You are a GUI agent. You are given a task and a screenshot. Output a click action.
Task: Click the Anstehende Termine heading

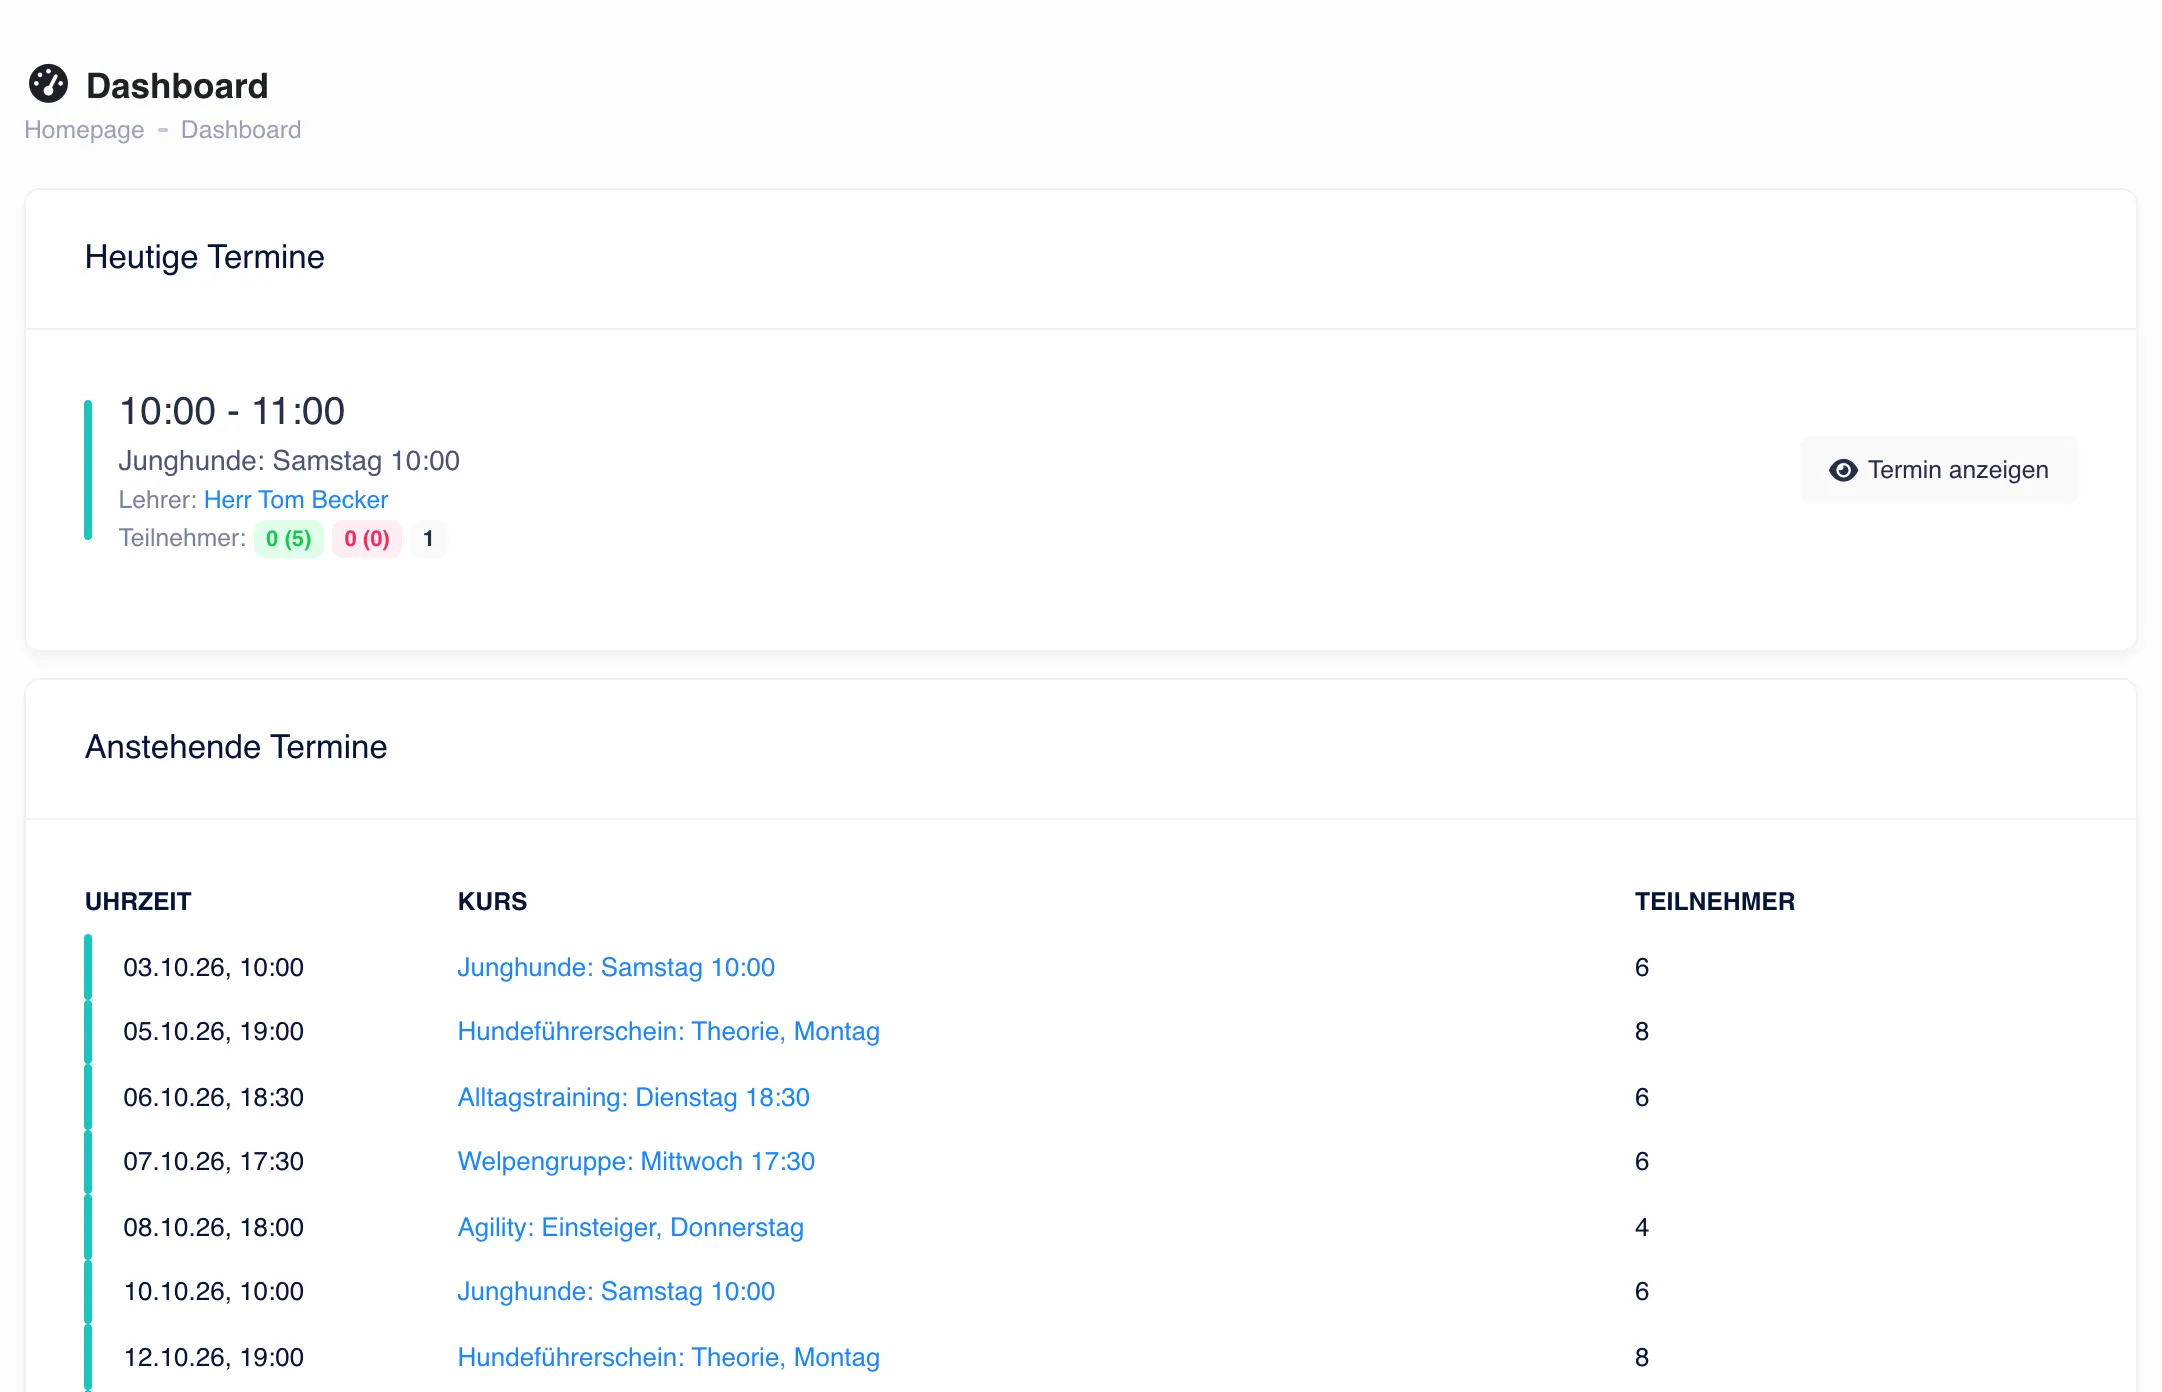pos(236,747)
